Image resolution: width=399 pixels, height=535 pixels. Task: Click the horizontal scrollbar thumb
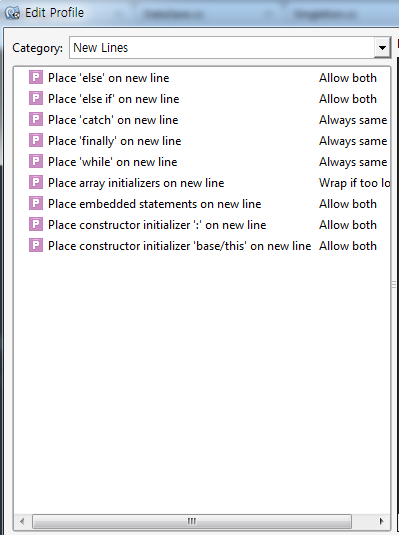click(192, 521)
